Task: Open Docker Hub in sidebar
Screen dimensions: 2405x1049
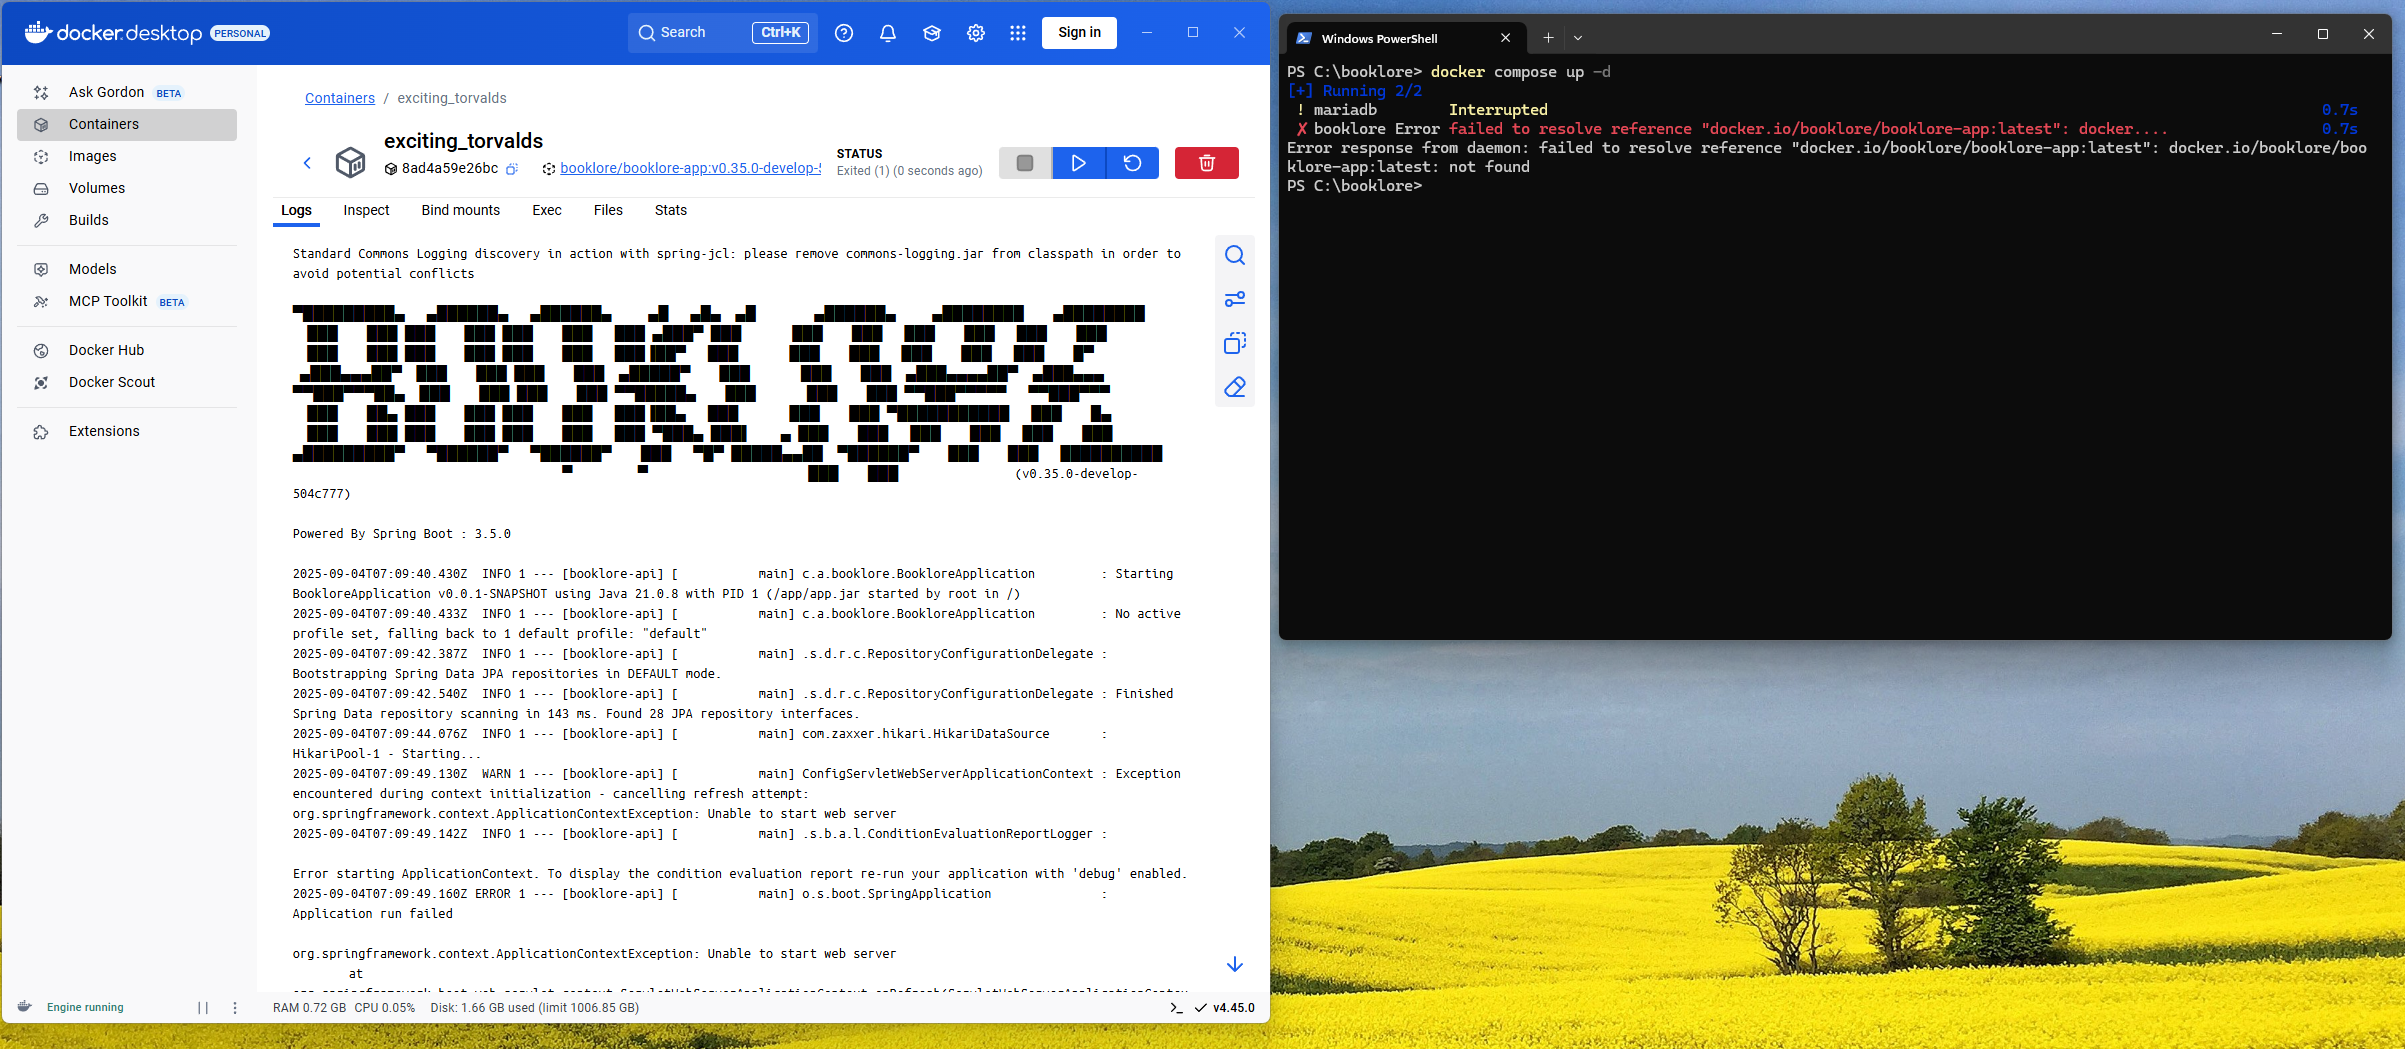Action: tap(127, 350)
